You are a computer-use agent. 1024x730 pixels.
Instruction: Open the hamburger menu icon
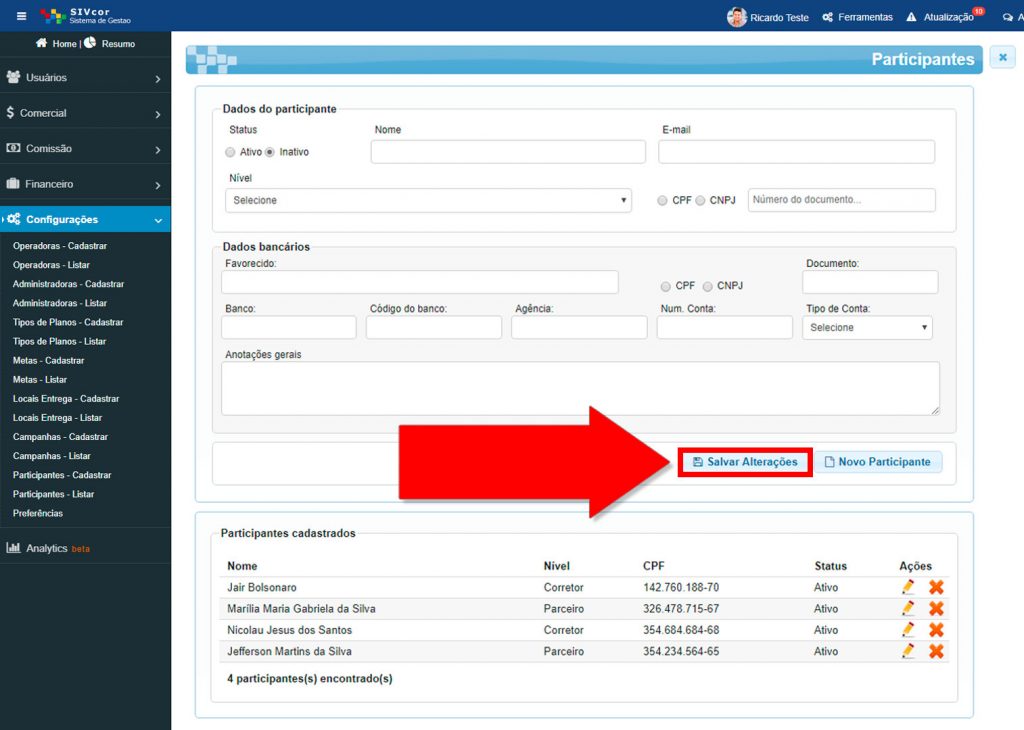[x=22, y=16]
